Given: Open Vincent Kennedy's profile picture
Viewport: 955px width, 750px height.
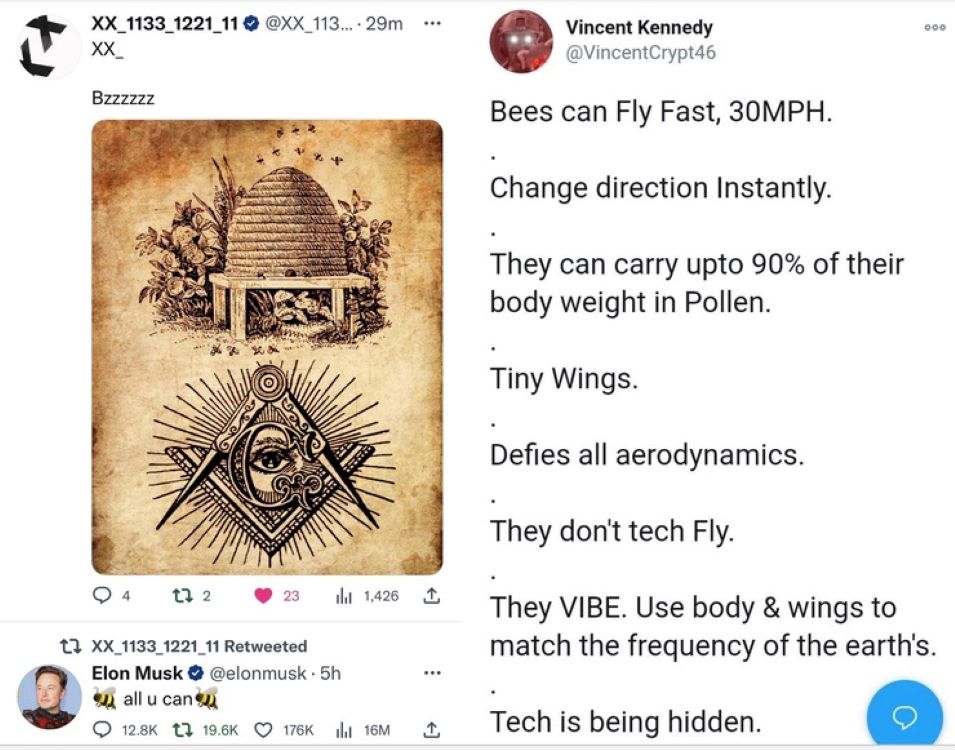Looking at the screenshot, I should tap(521, 41).
